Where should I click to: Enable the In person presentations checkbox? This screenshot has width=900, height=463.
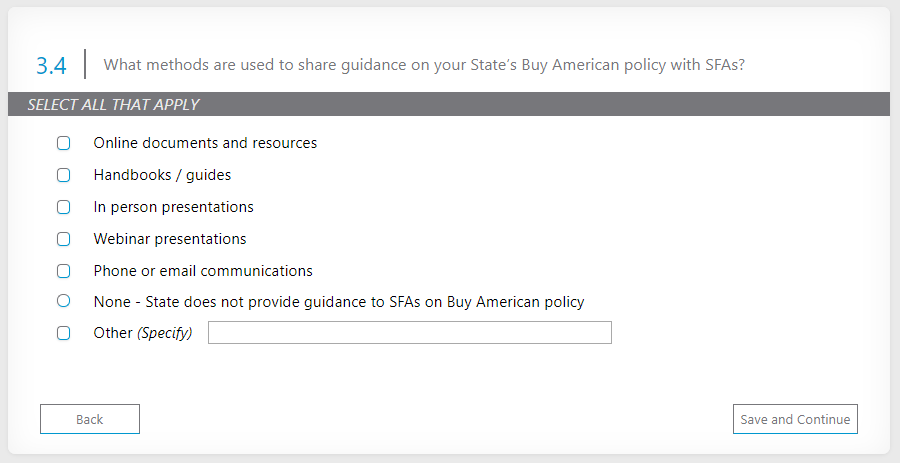64,207
